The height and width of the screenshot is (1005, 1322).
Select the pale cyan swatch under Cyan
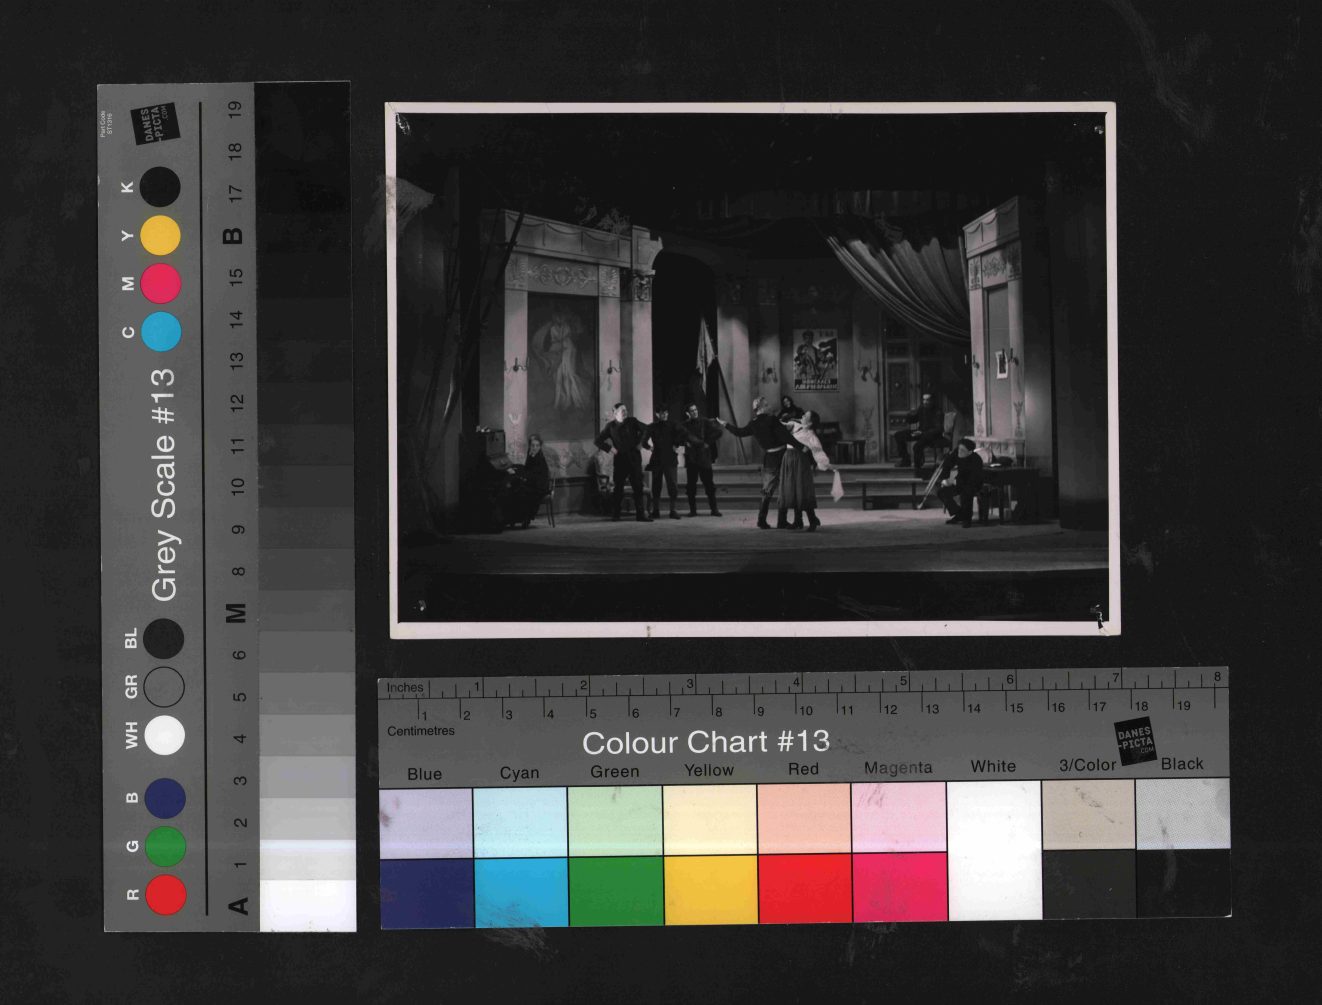520,821
